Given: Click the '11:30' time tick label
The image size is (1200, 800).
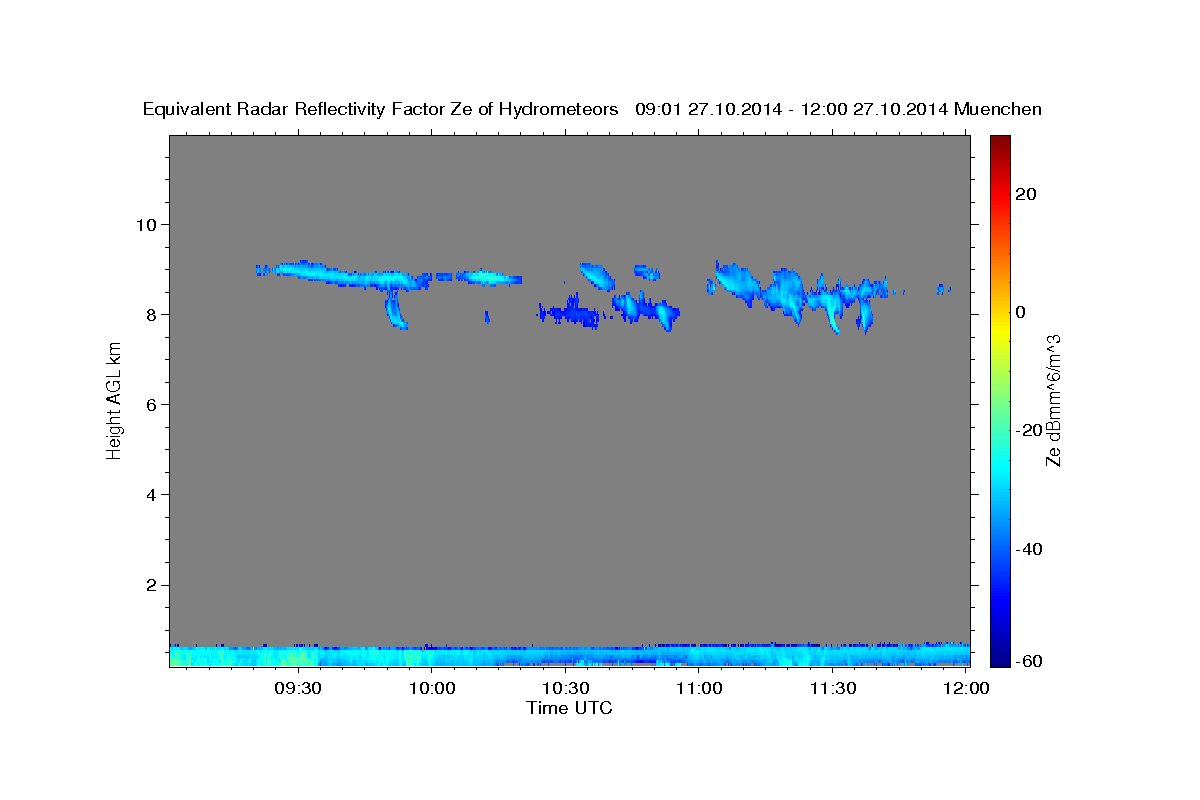Looking at the screenshot, I should pos(832,688).
